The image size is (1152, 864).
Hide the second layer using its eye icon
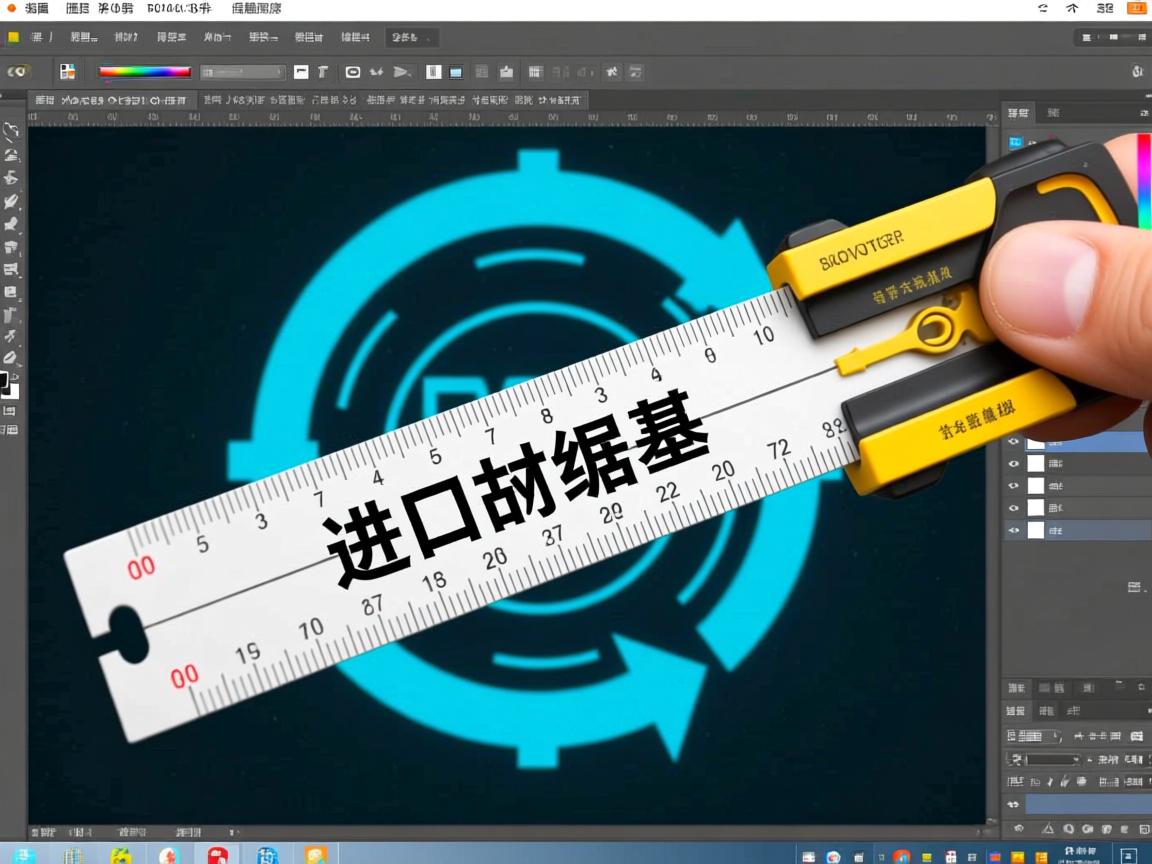click(x=1013, y=463)
